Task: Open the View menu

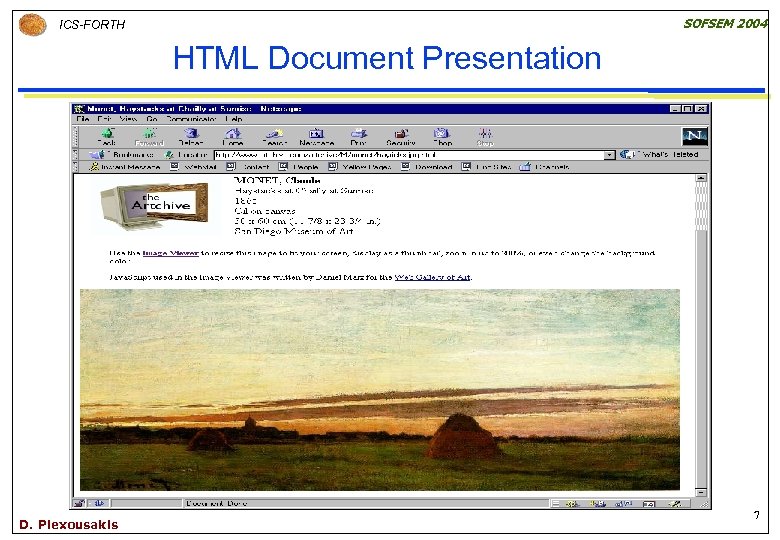Action: [128, 119]
